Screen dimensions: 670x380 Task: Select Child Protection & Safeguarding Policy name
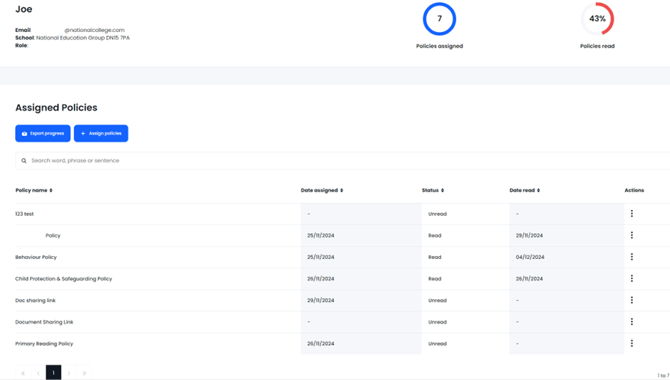coord(64,279)
